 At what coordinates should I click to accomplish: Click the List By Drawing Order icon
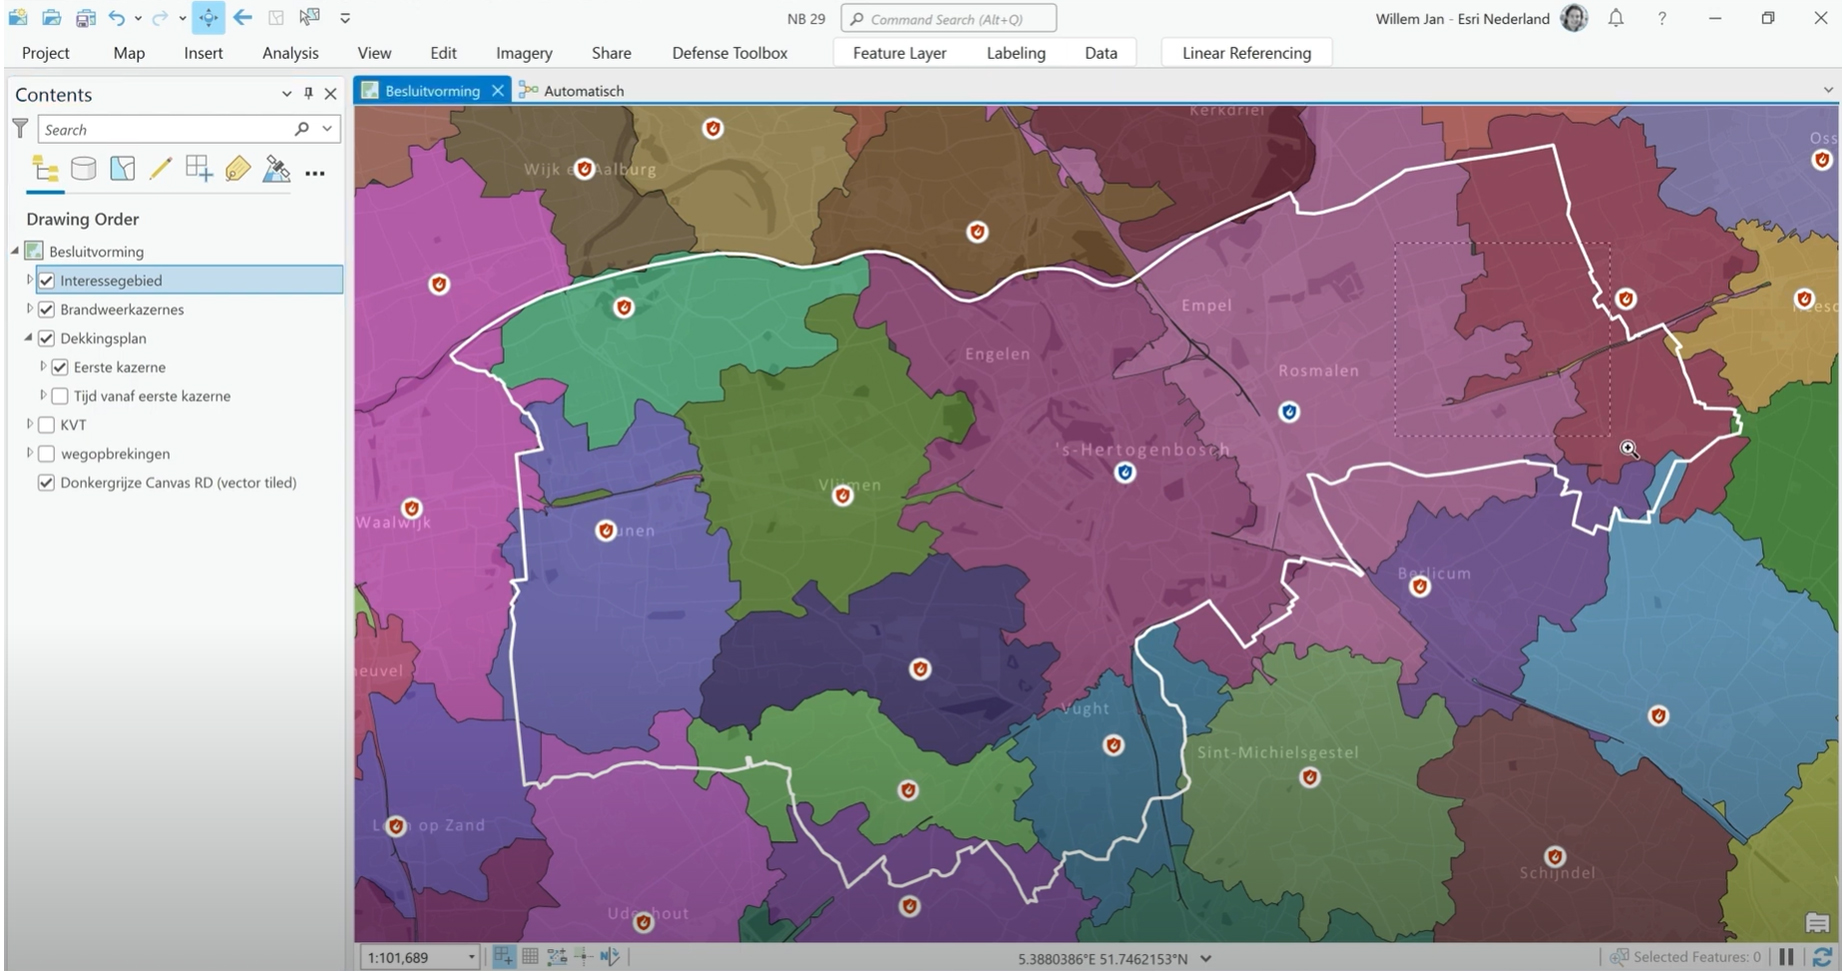45,169
